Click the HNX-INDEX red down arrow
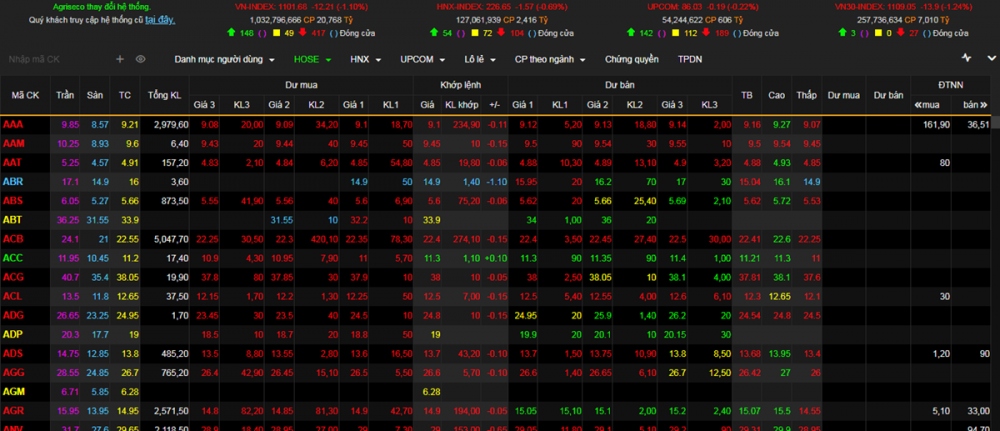 click(x=501, y=33)
